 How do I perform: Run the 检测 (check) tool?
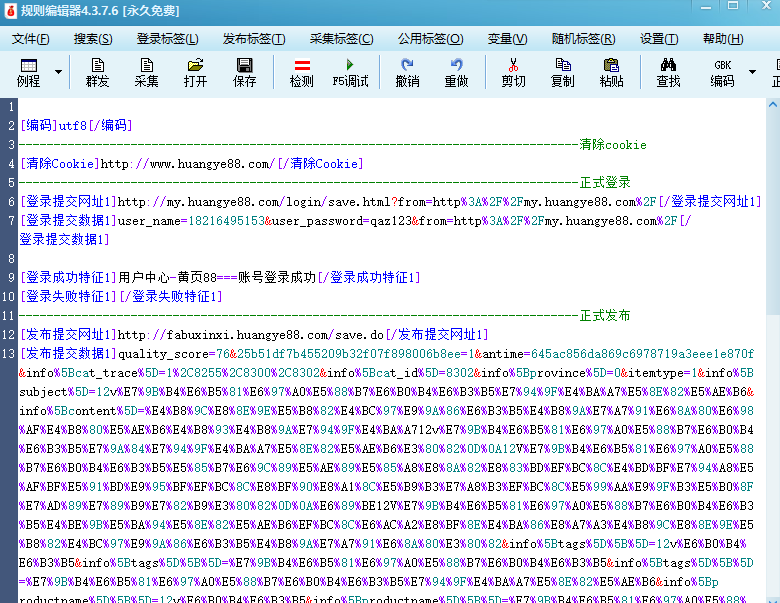pyautogui.click(x=301, y=72)
